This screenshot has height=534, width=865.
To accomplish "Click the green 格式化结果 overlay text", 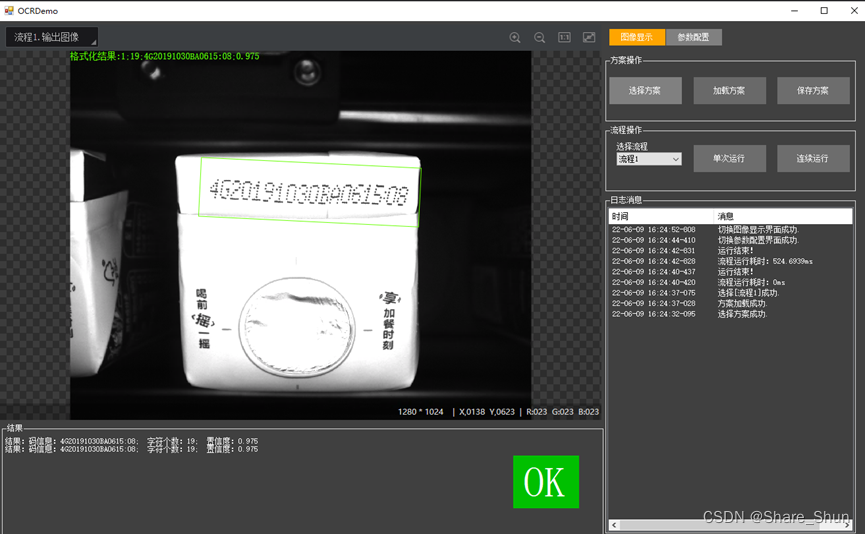I will click(x=164, y=56).
